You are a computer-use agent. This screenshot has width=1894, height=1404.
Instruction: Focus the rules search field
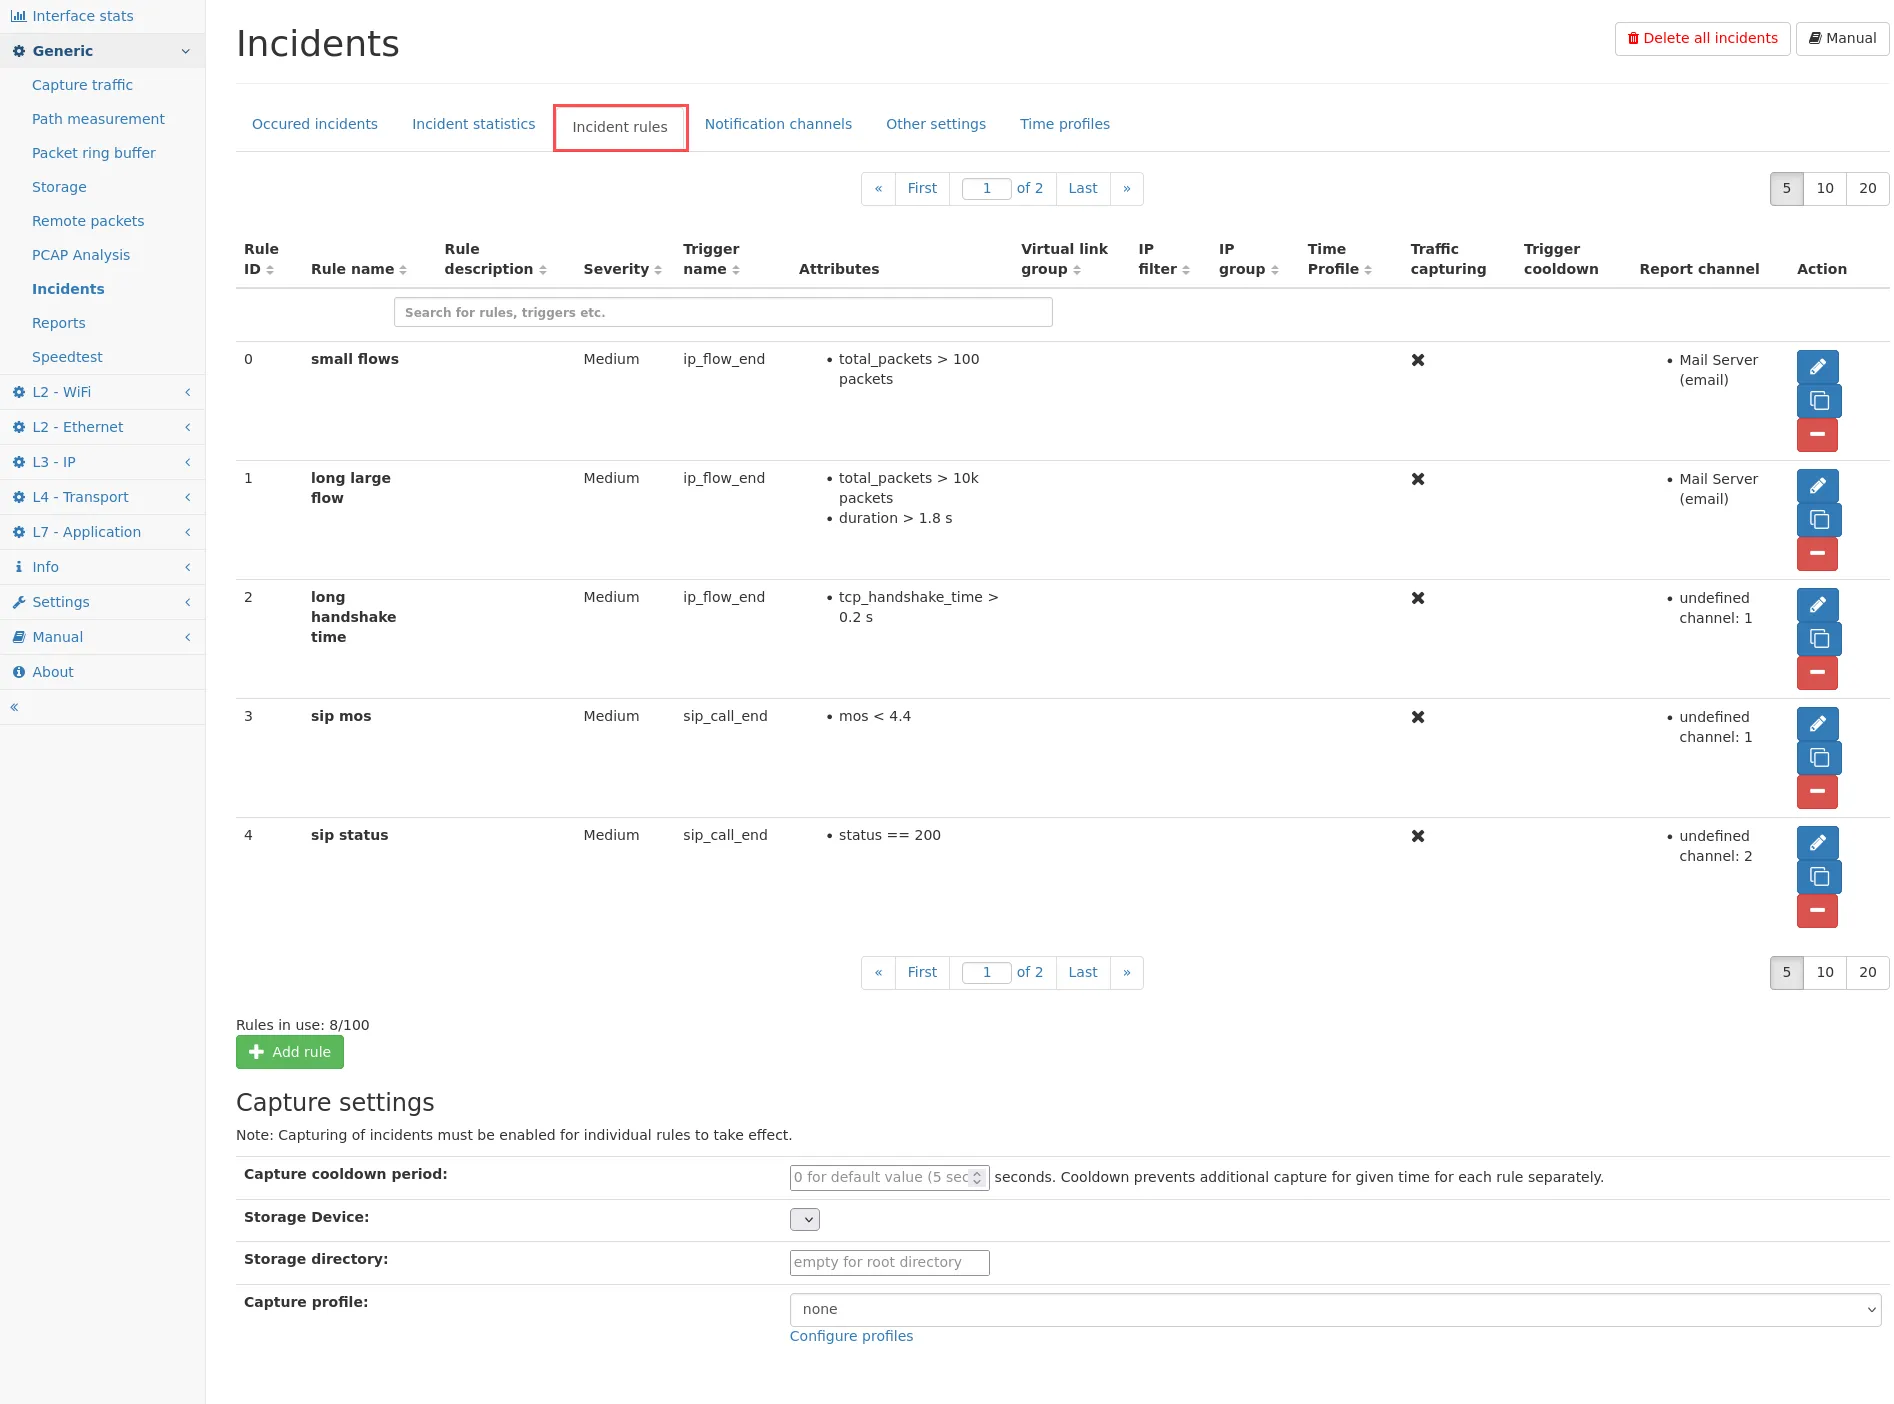(x=722, y=312)
